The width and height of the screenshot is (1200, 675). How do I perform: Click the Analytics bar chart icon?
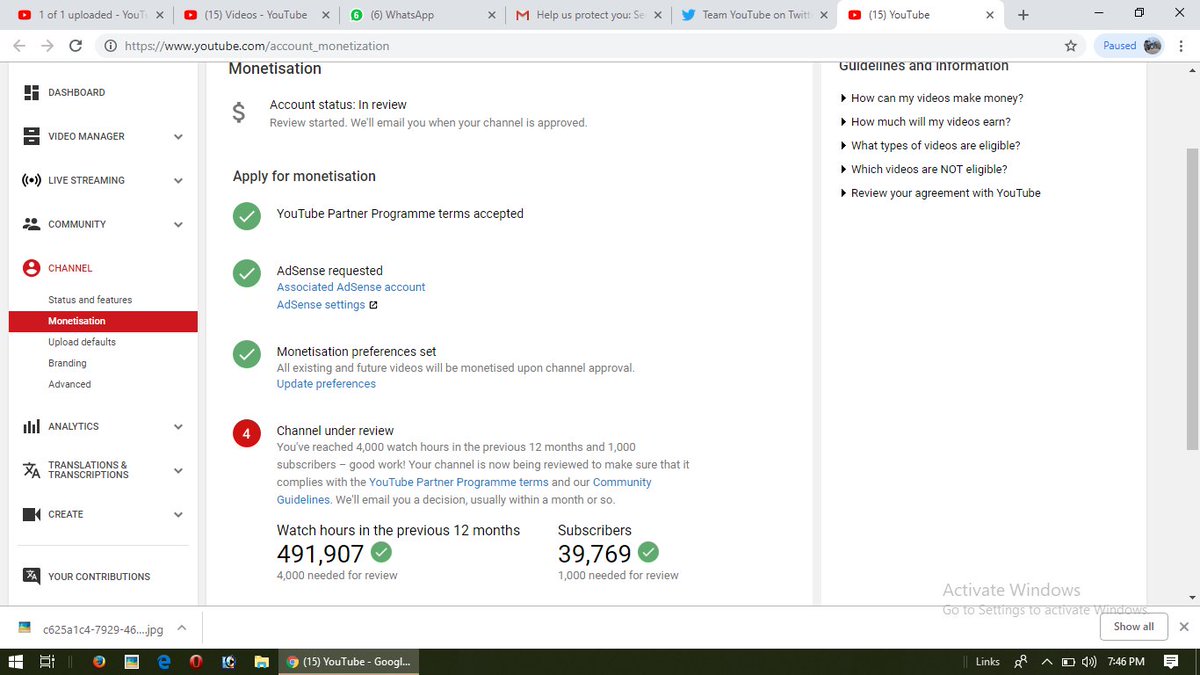[31, 426]
